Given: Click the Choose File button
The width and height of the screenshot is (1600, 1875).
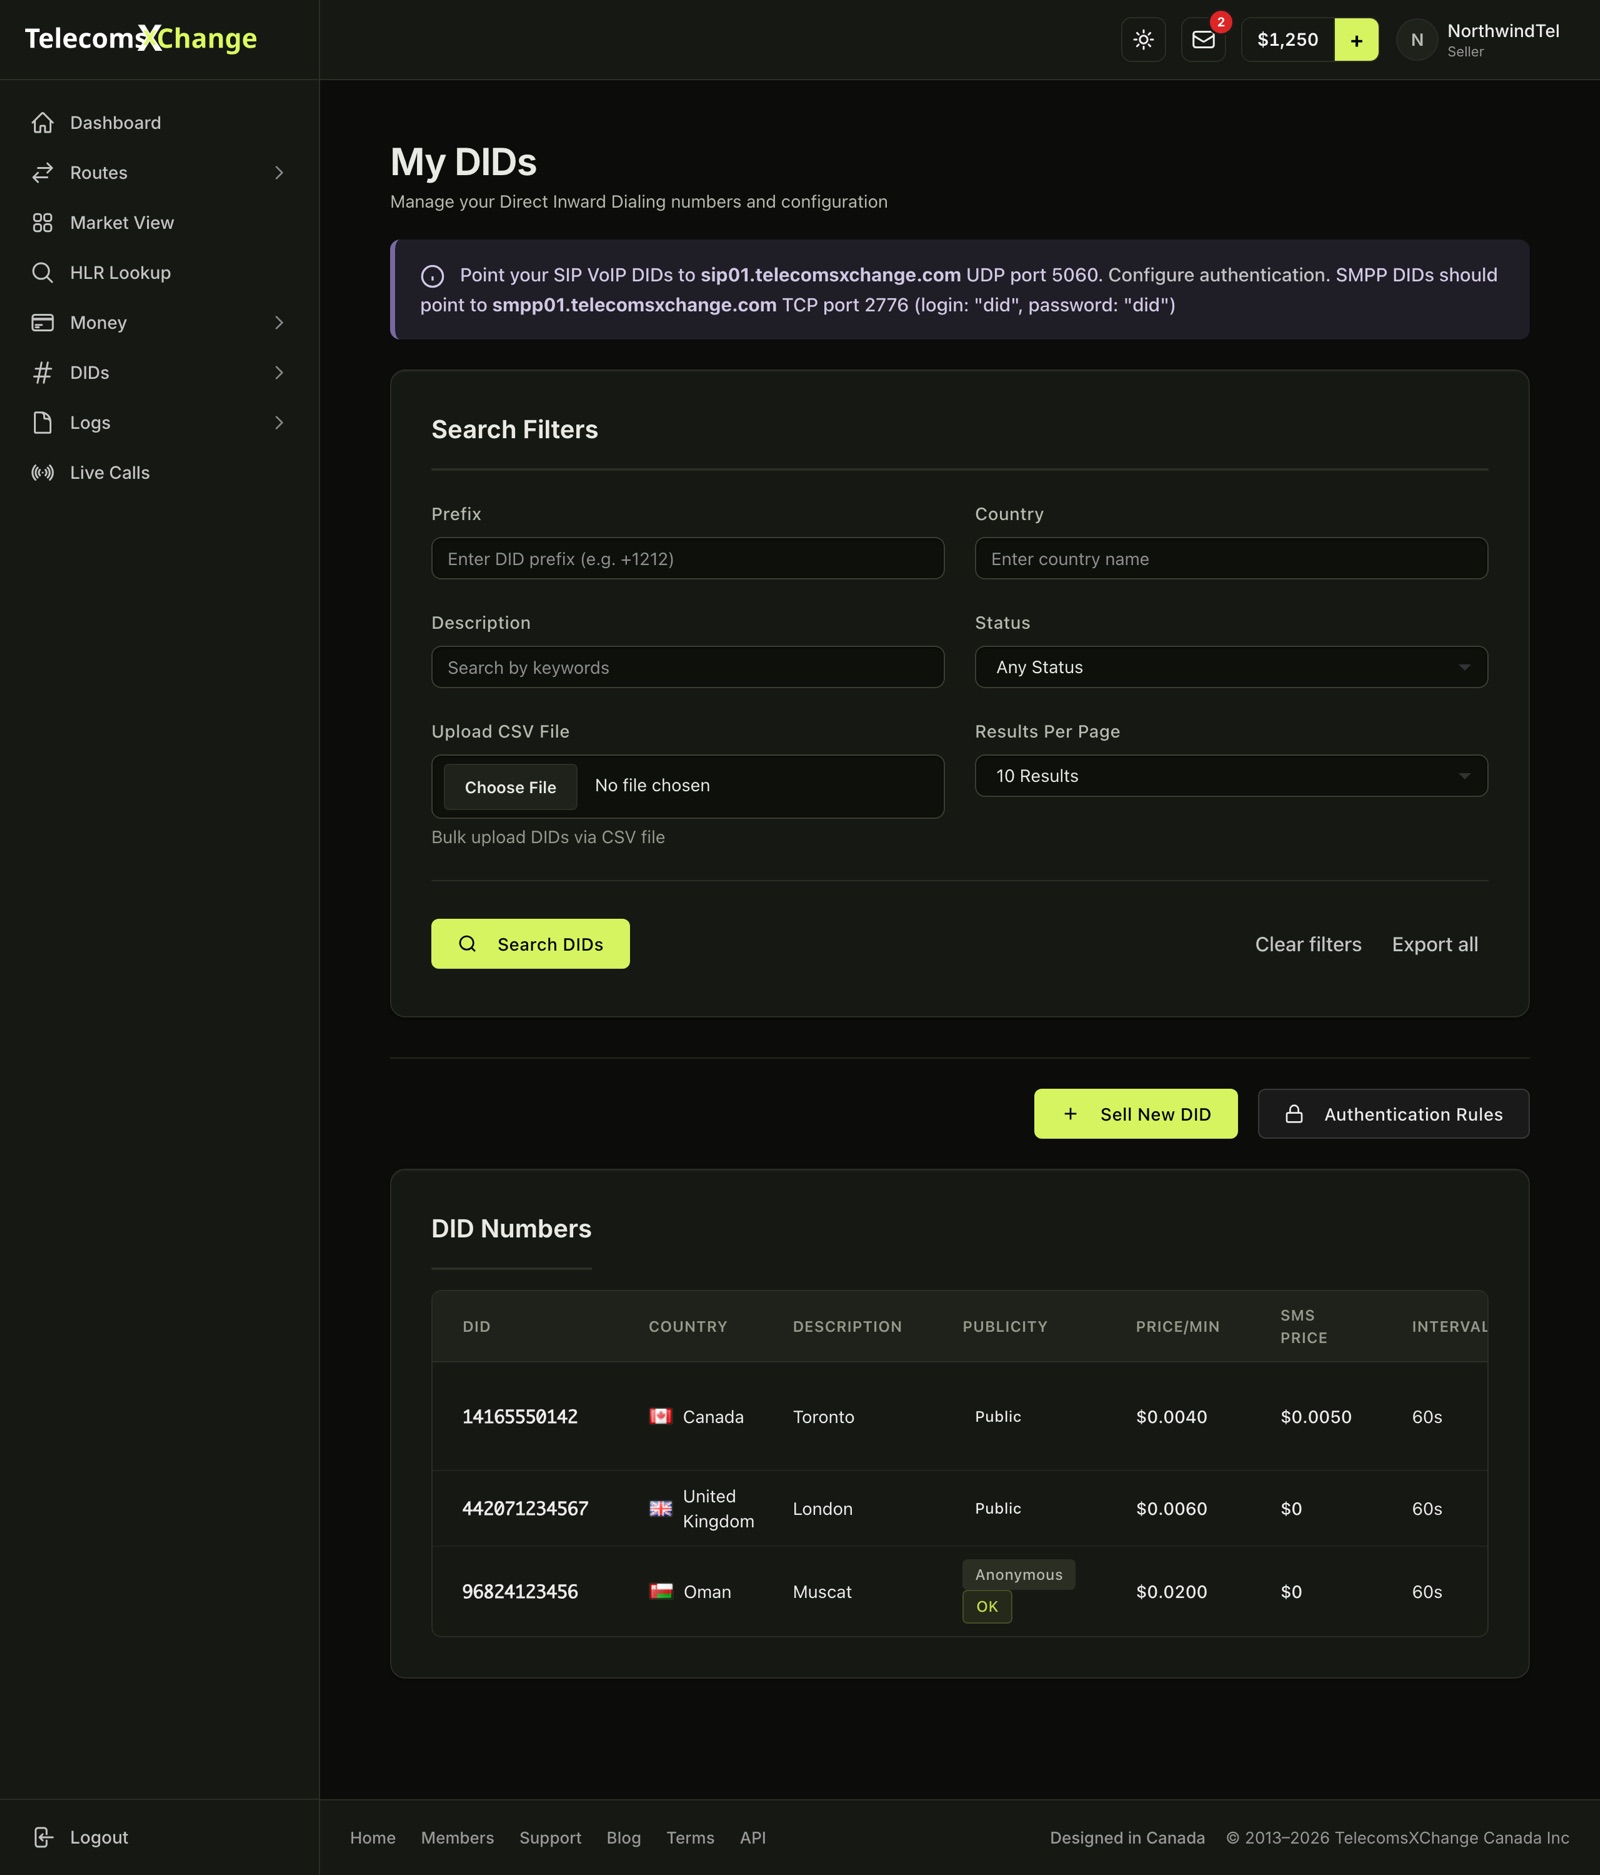Looking at the screenshot, I should coord(510,787).
